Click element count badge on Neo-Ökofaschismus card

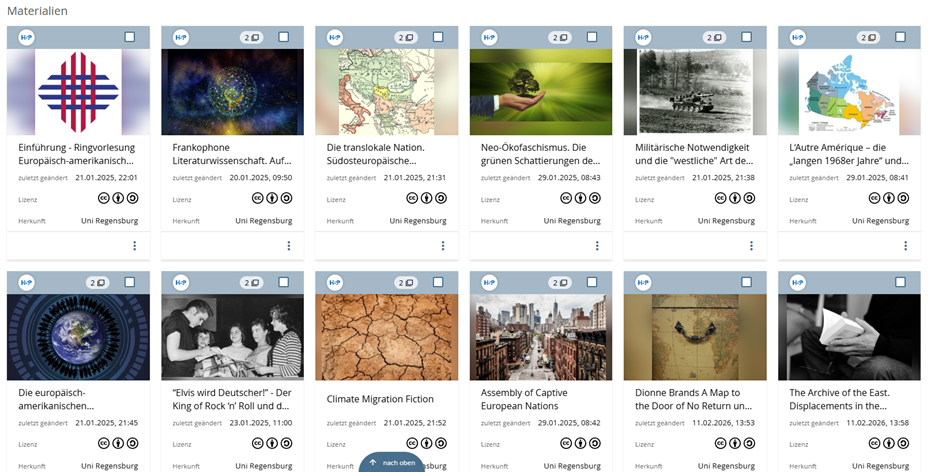(559, 38)
